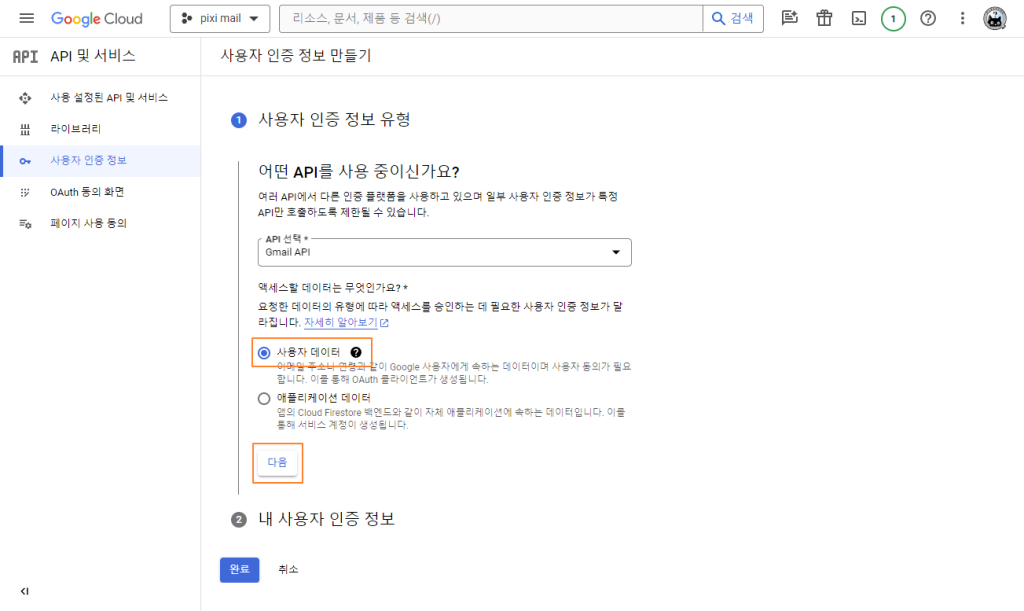Open the Cloud Shell terminal
This screenshot has height=611, width=1024.
tap(858, 18)
